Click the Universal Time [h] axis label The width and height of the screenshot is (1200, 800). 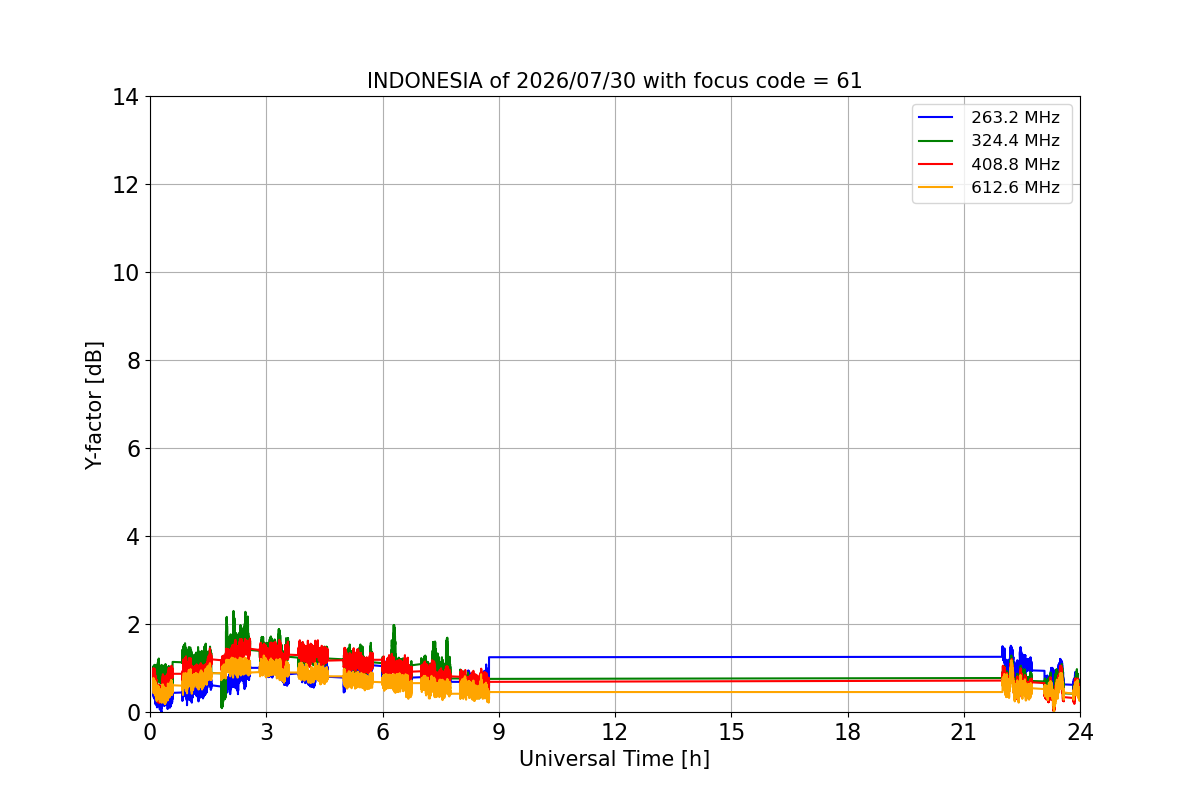(x=614, y=759)
